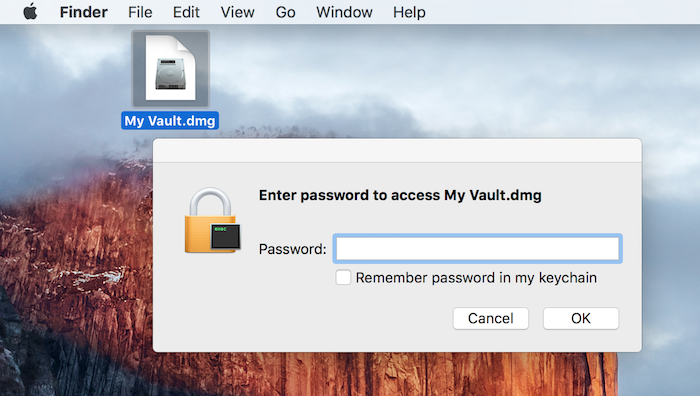The height and width of the screenshot is (396, 700).
Task: Open the Edit menu
Action: click(186, 12)
